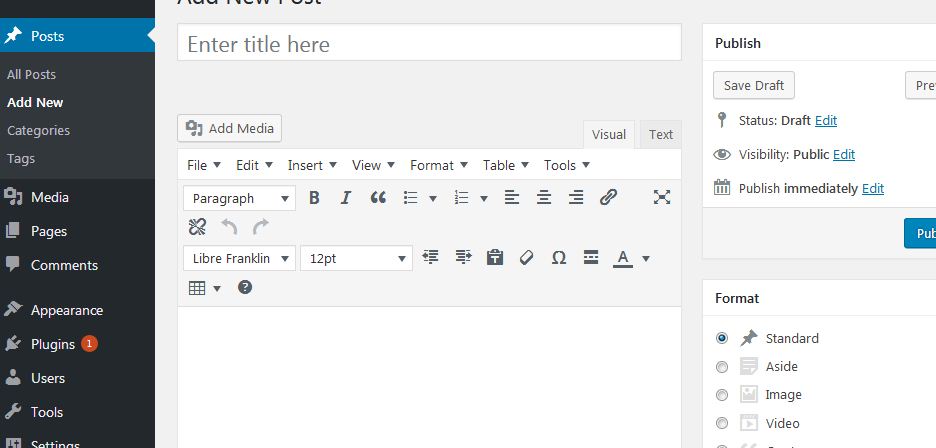Open Tools in the admin sidebar
The width and height of the screenshot is (936, 448).
(47, 413)
